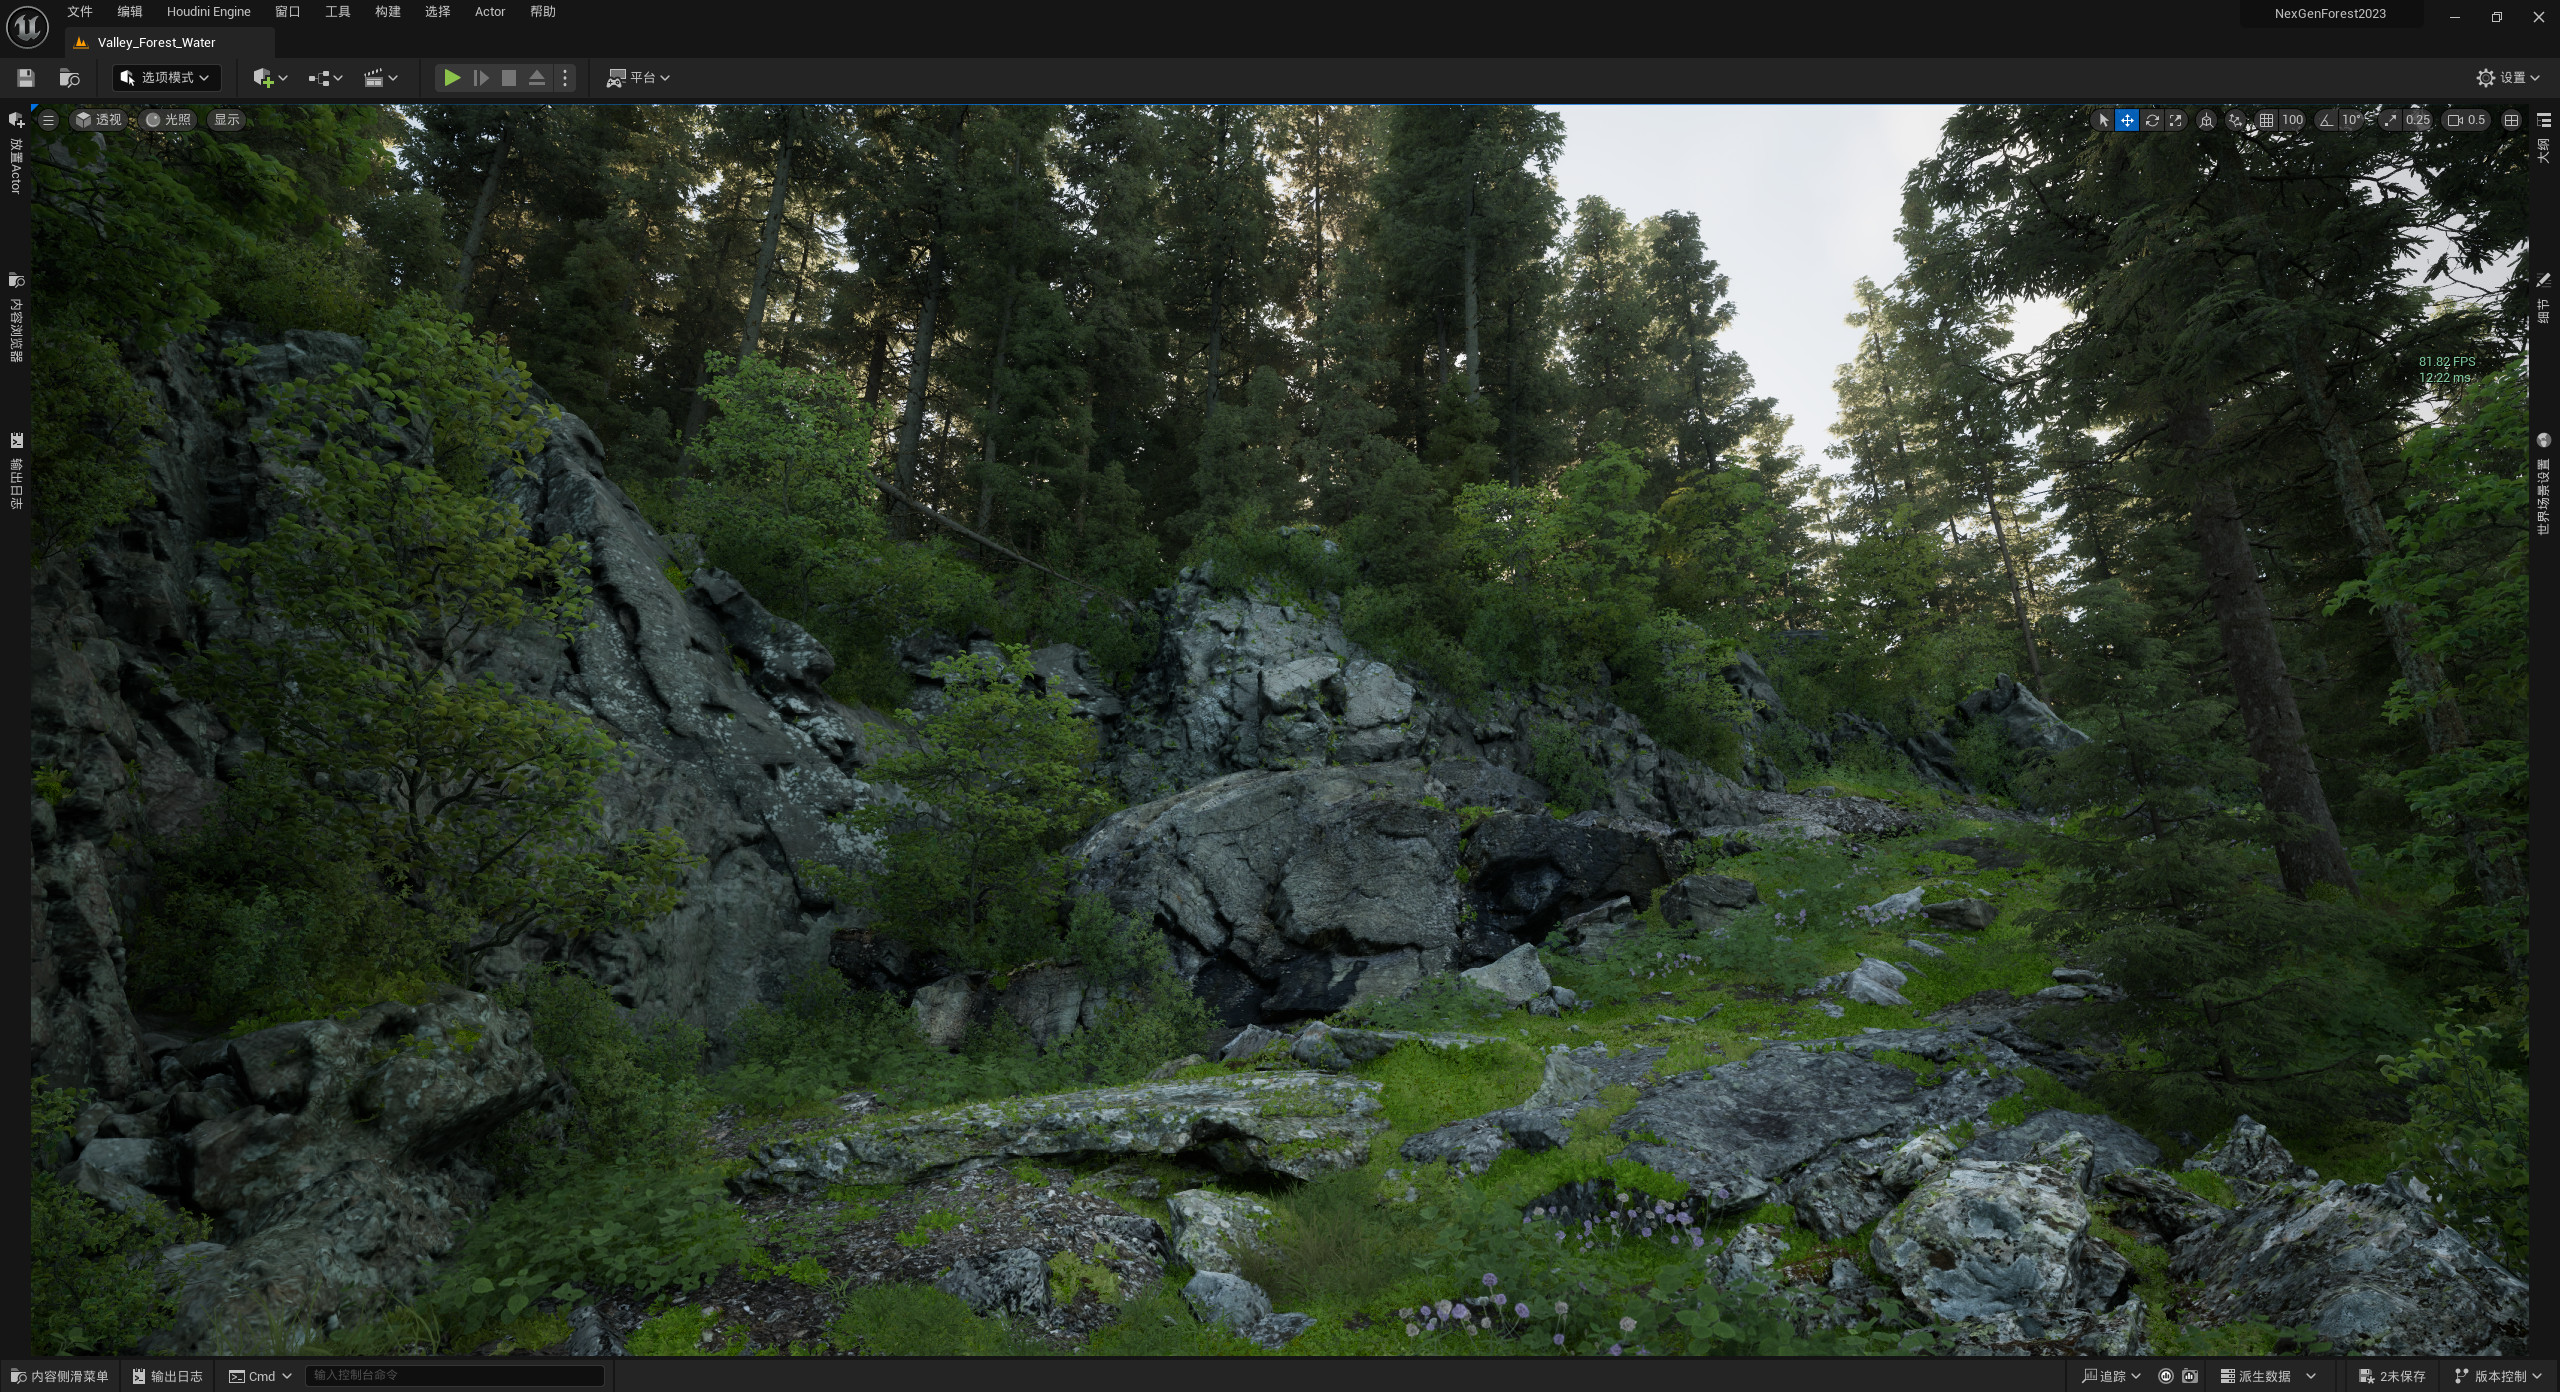This screenshot has width=2560, height=1392.
Task: Activate the Scale gizmo tool
Action: coord(2175,120)
